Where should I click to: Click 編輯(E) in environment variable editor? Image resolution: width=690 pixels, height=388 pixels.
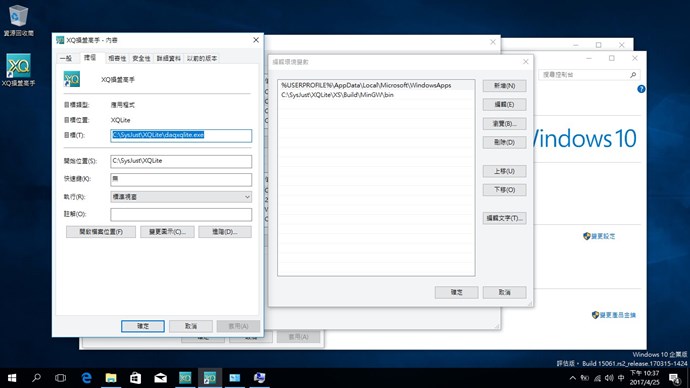[504, 105]
